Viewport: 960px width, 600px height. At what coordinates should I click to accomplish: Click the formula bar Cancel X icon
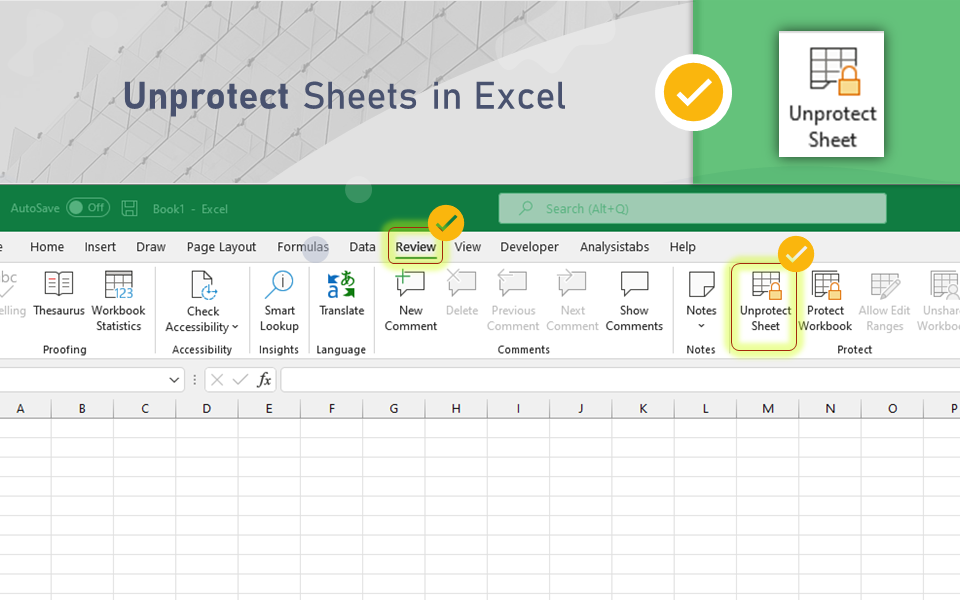pos(217,380)
